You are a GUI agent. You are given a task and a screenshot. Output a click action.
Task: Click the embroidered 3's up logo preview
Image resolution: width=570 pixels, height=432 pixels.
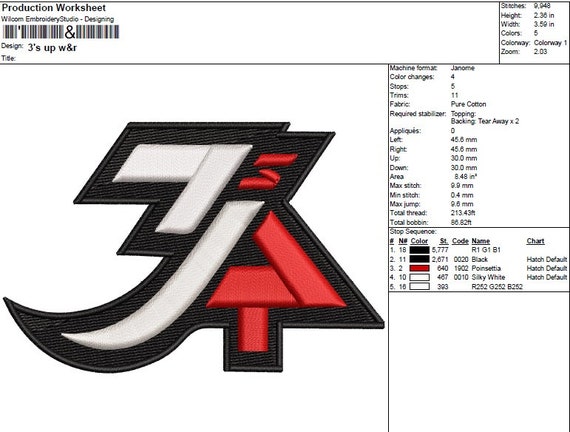[194, 247]
